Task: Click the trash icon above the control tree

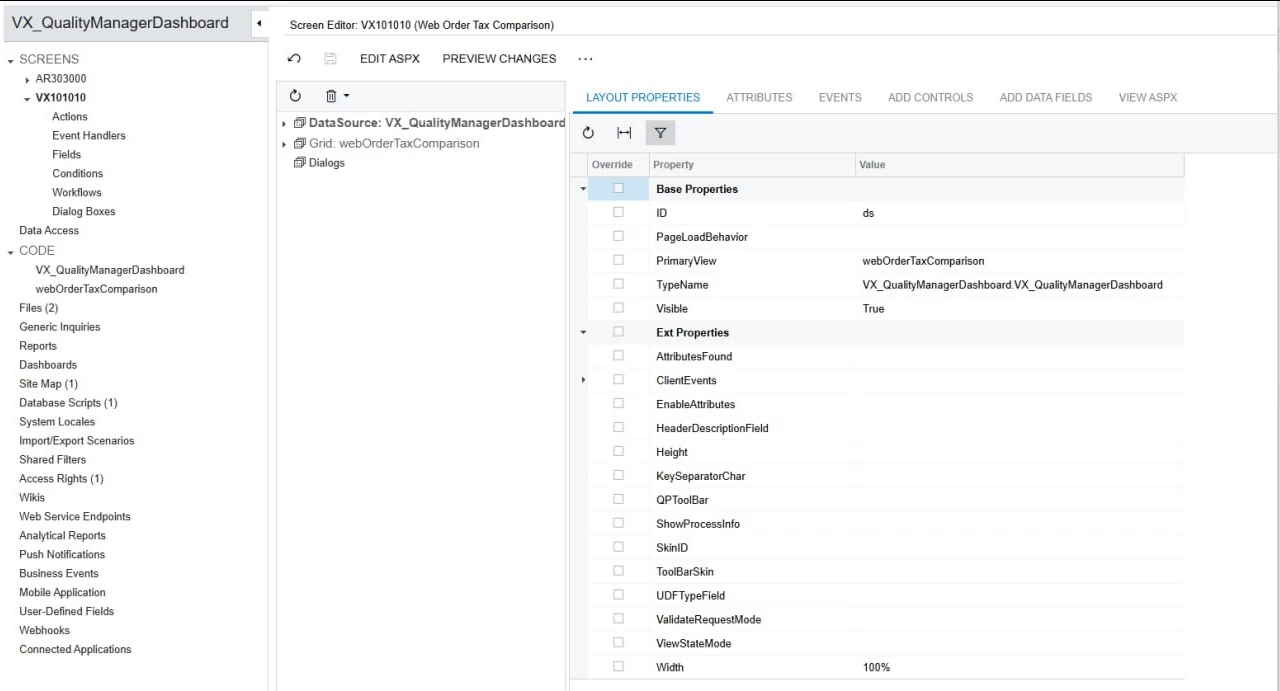Action: click(330, 95)
